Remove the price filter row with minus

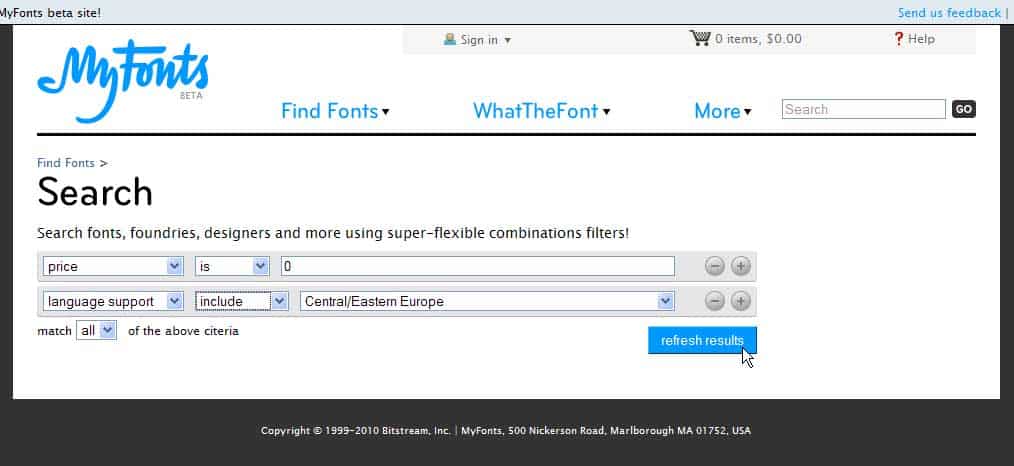tap(714, 266)
